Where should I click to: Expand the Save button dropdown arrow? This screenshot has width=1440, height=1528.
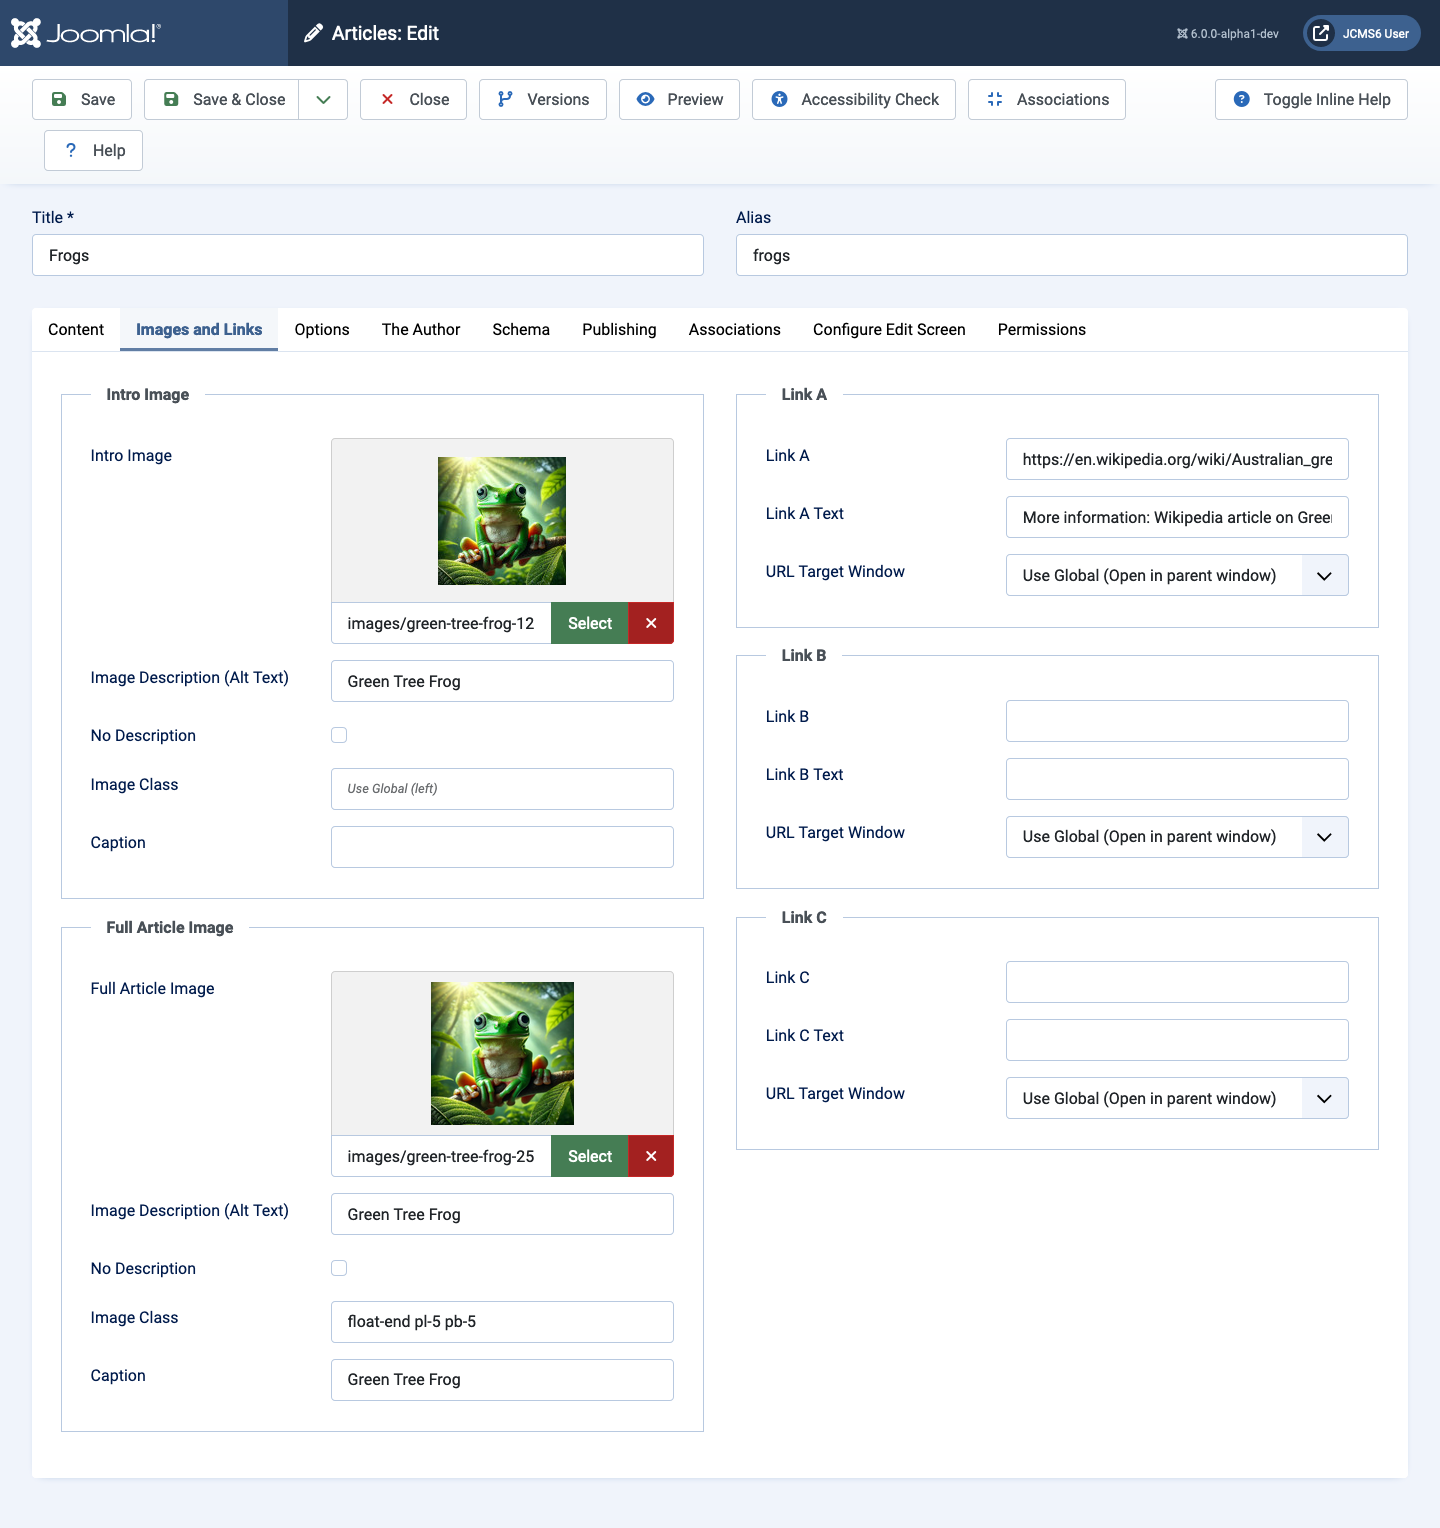click(x=322, y=99)
